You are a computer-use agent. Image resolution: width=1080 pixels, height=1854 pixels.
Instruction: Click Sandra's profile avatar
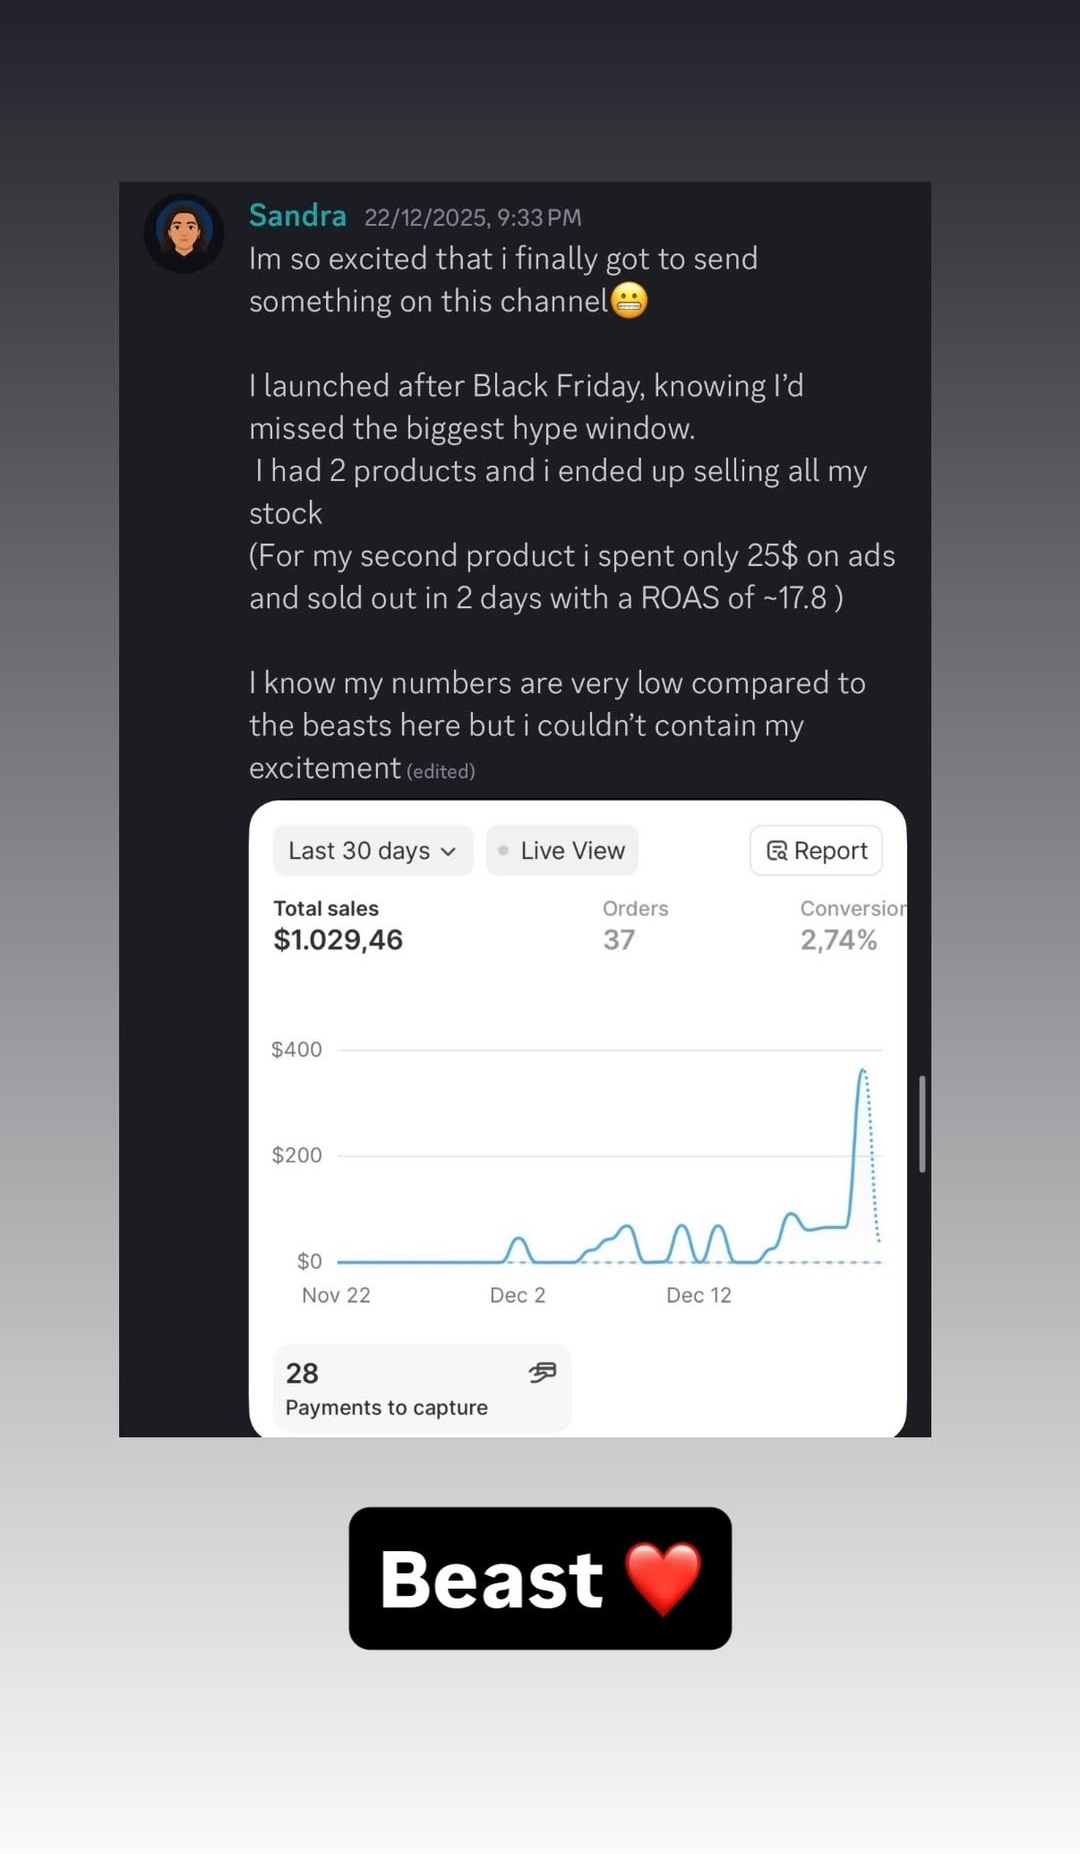(184, 233)
